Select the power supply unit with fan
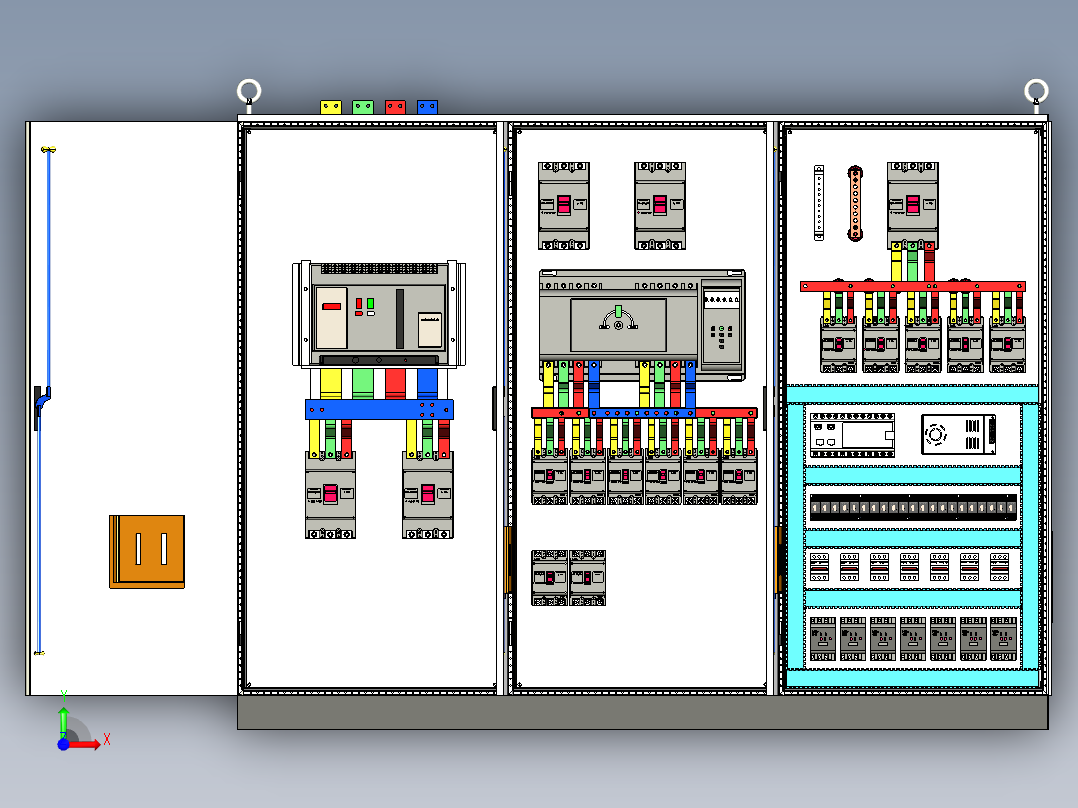The image size is (1078, 808). tap(958, 435)
